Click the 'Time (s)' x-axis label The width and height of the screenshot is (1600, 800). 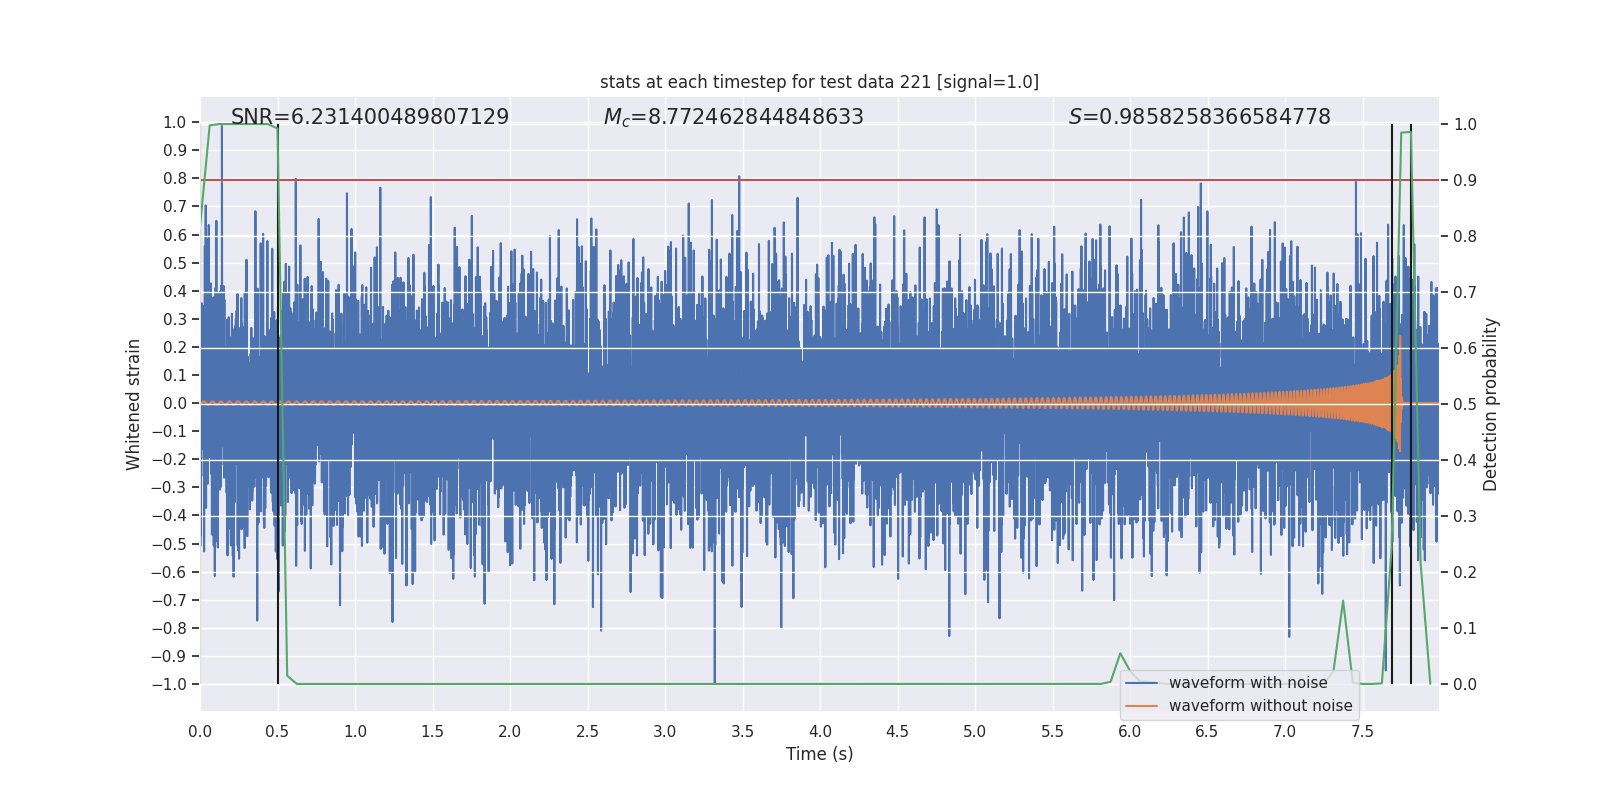click(x=819, y=754)
